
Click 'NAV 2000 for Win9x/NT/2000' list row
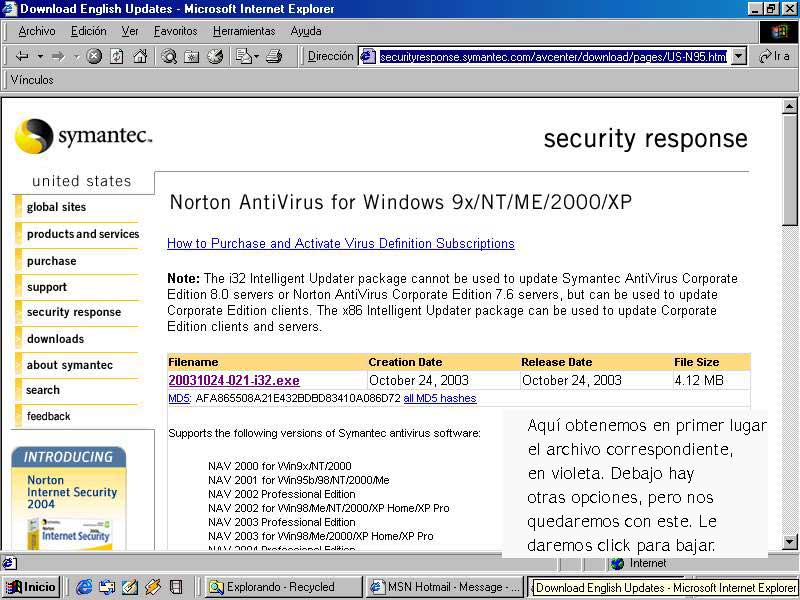[x=280, y=466]
